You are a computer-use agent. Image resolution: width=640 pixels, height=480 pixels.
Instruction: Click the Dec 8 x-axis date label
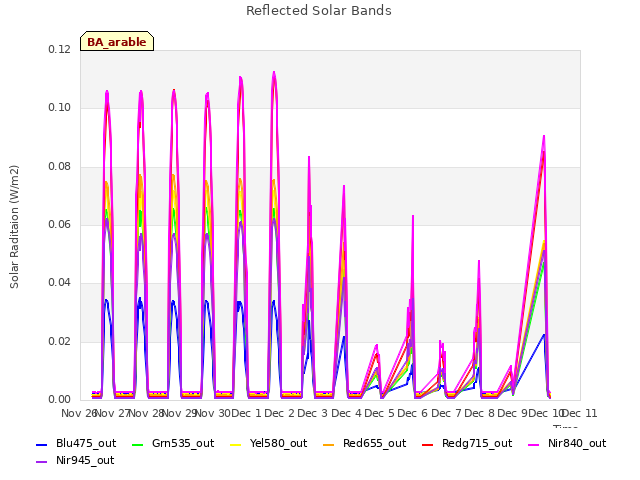(480, 413)
